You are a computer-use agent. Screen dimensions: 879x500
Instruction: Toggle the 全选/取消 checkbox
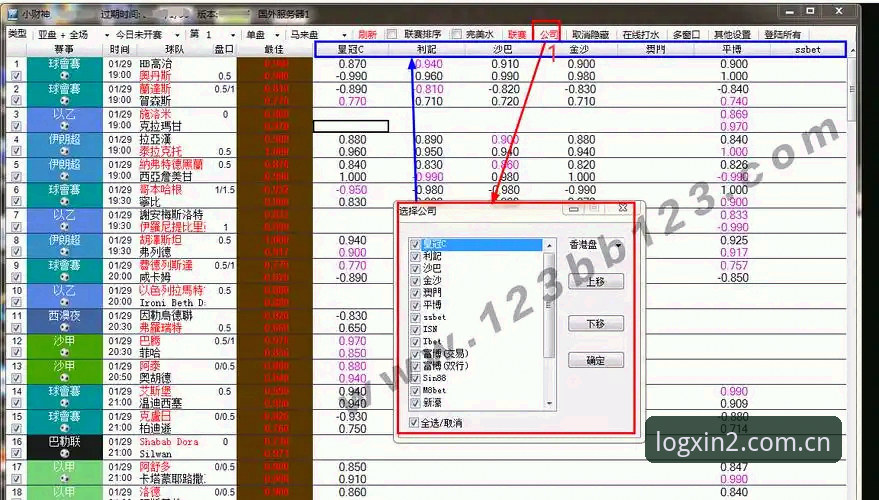click(414, 423)
